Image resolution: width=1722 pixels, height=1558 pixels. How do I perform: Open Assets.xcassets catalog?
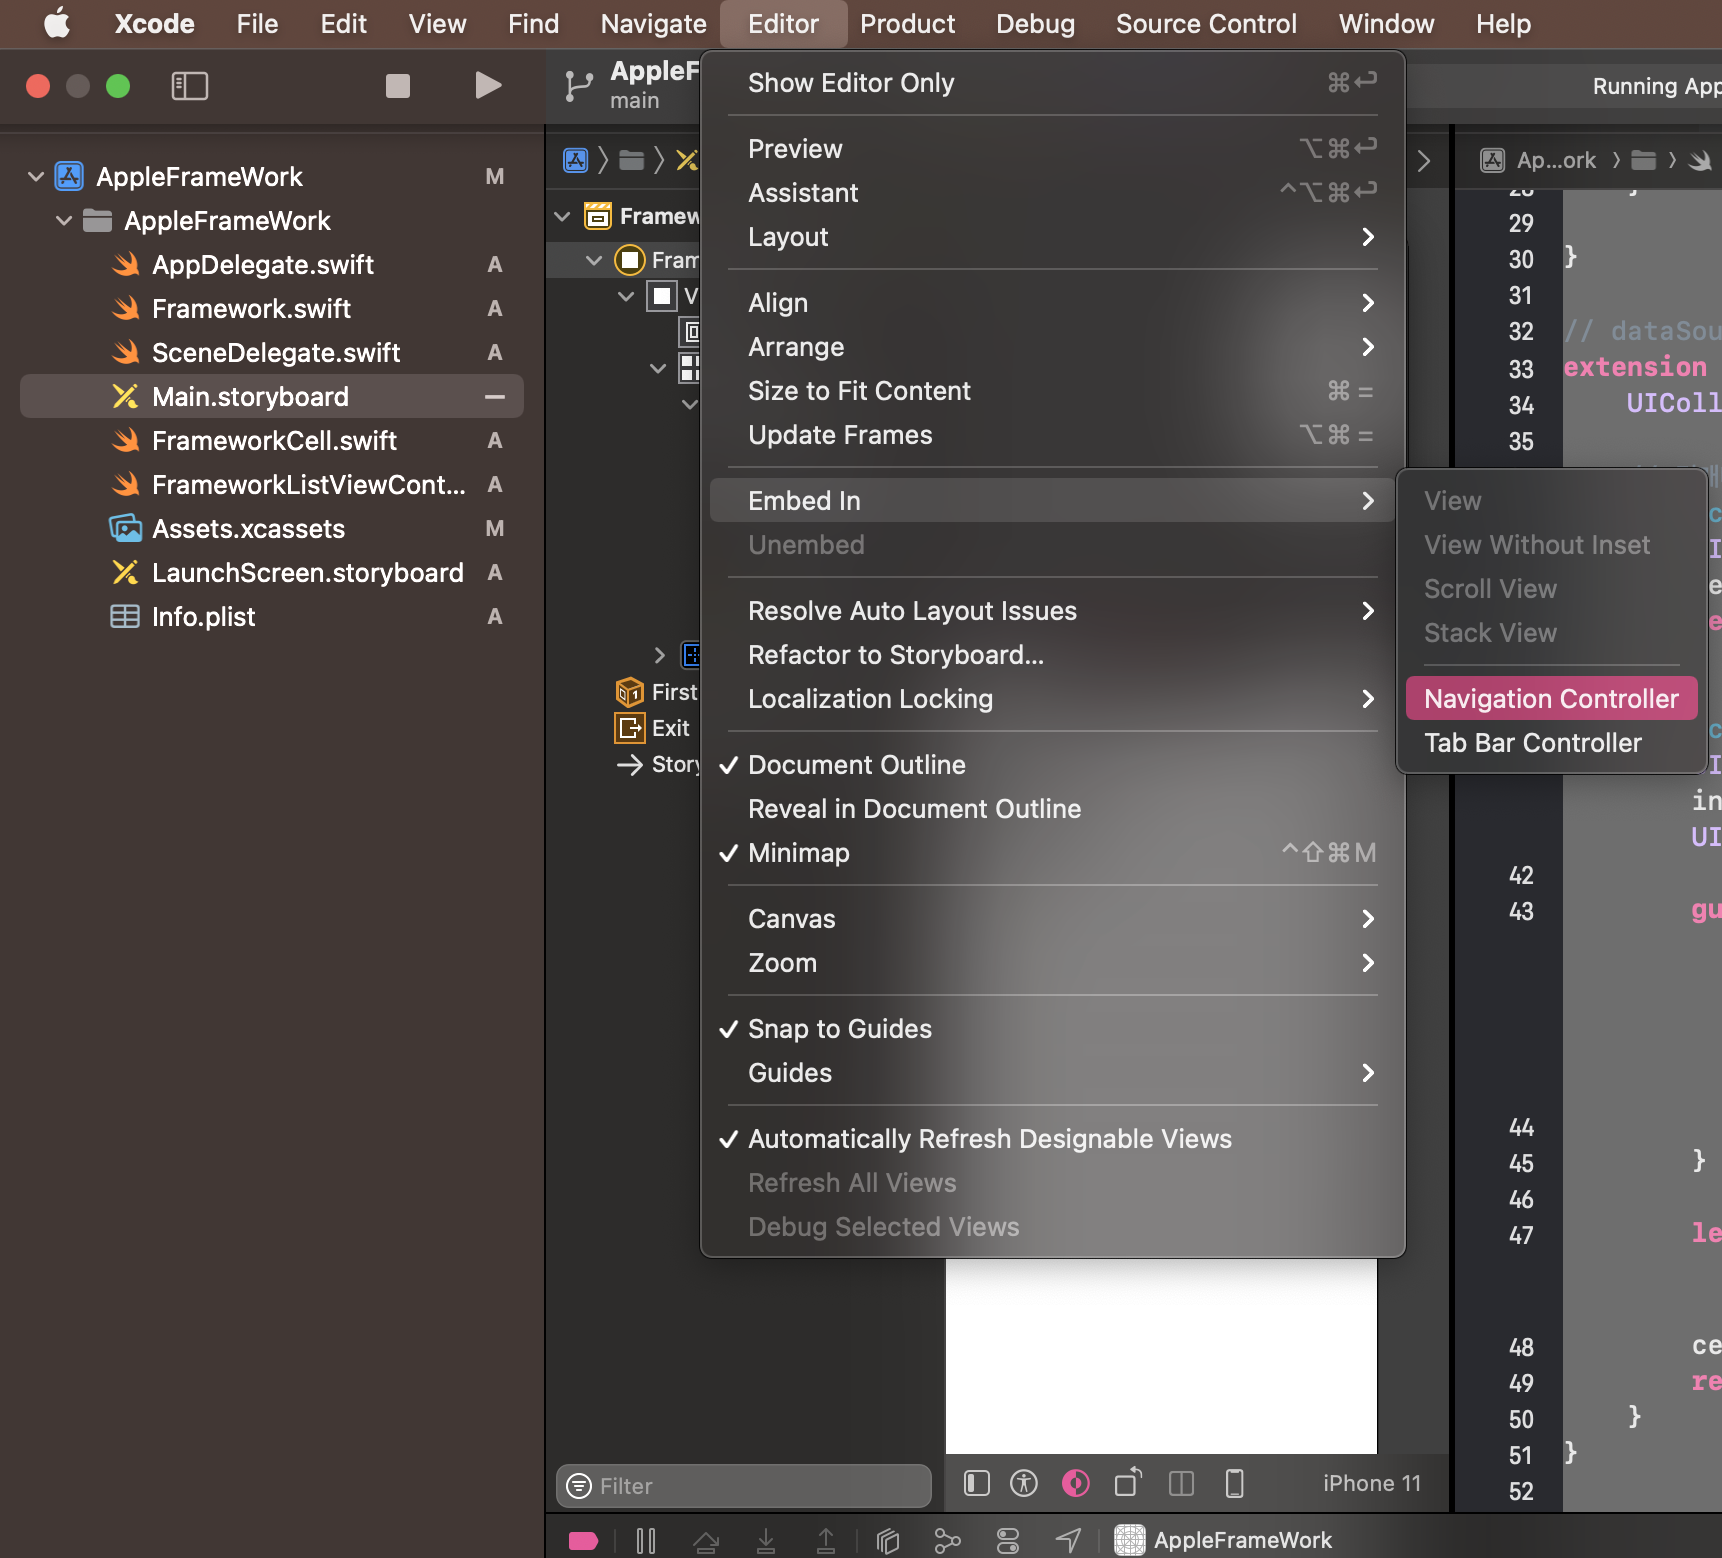point(248,529)
